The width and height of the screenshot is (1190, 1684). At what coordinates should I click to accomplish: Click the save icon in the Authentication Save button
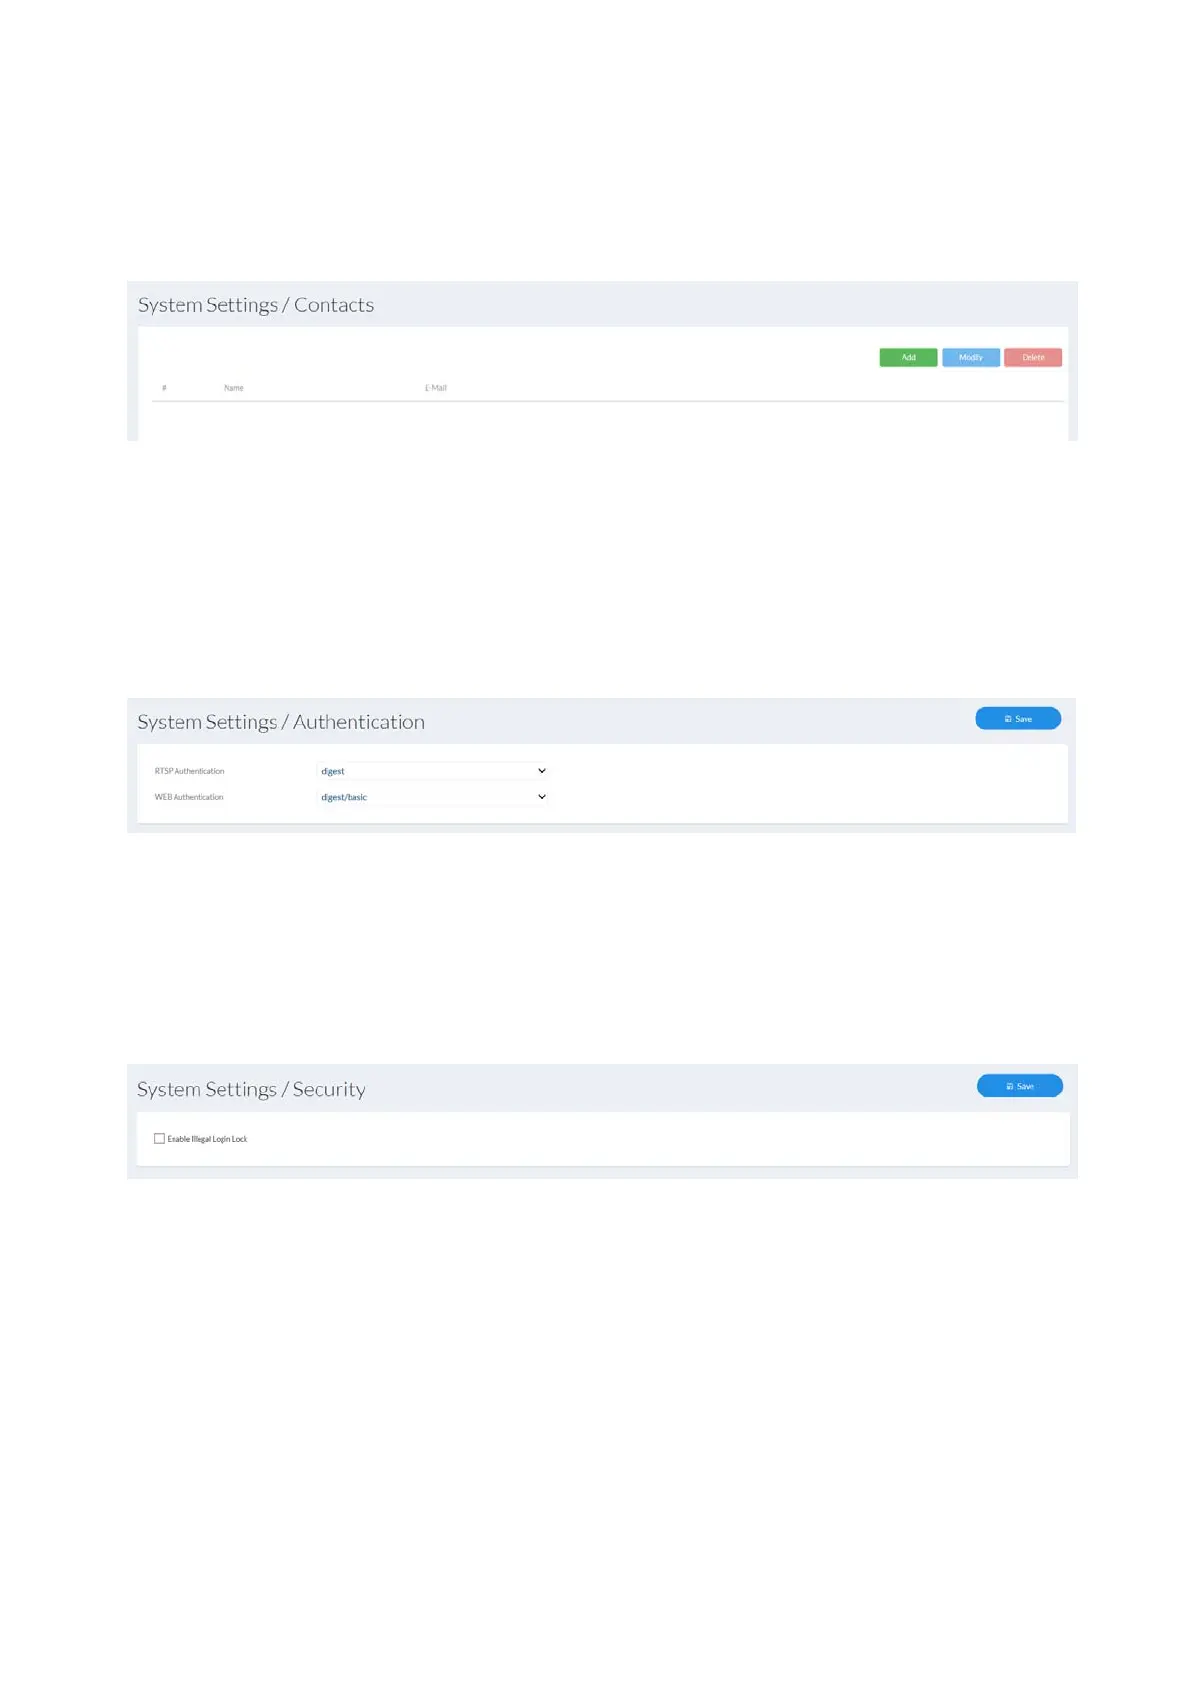point(1008,719)
